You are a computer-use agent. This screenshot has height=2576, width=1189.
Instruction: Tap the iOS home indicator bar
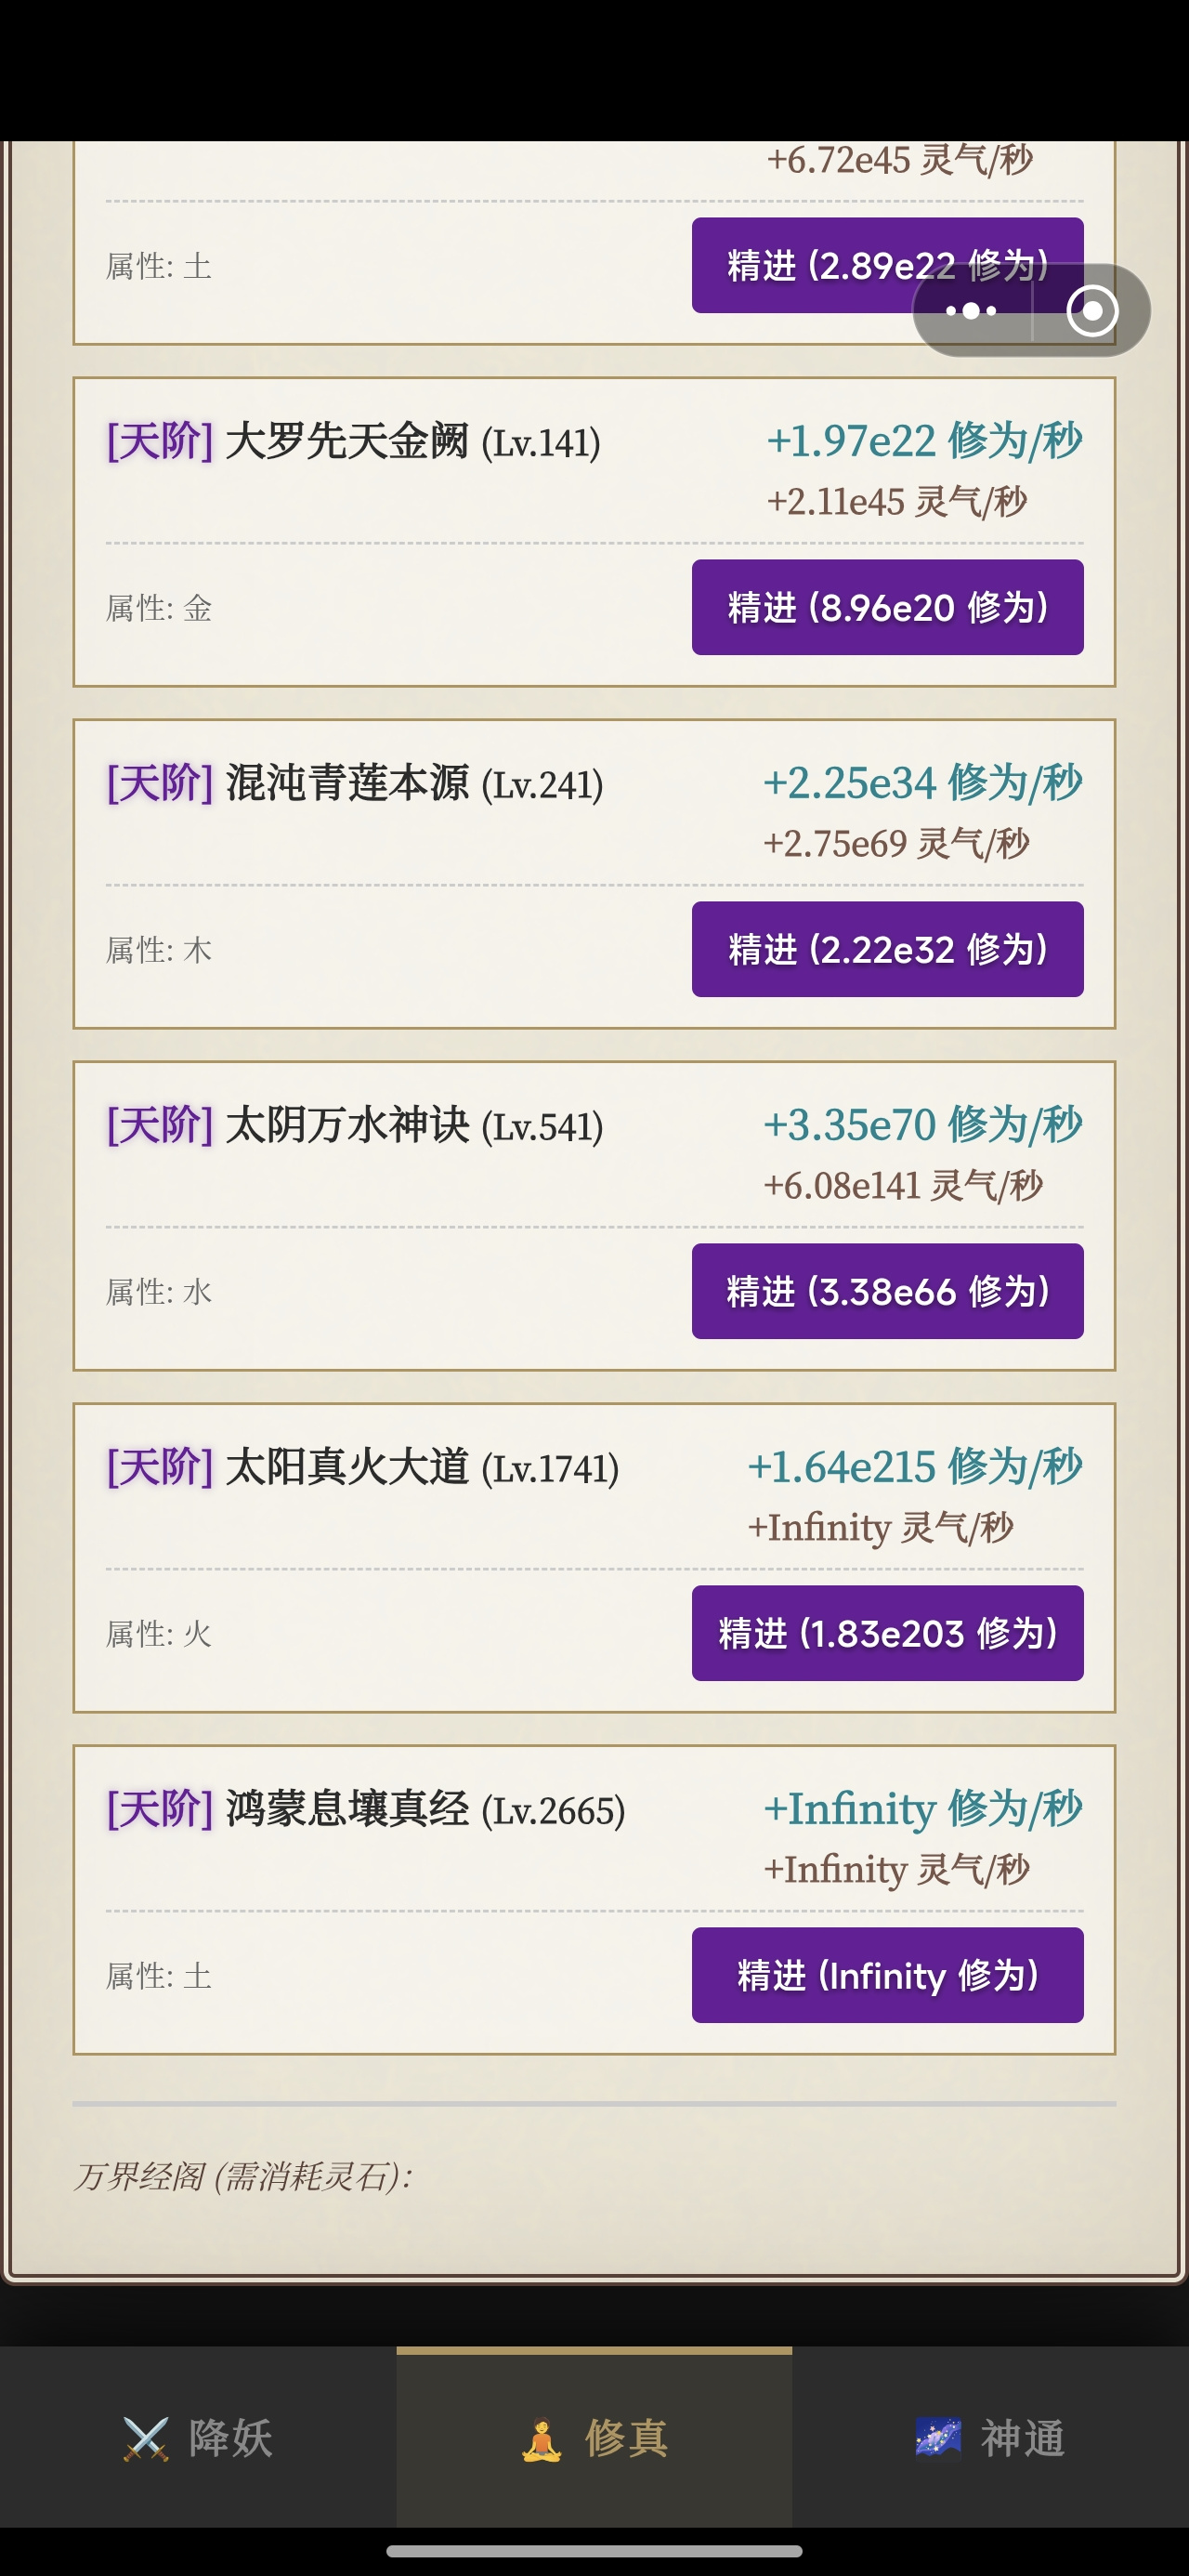594,2551
